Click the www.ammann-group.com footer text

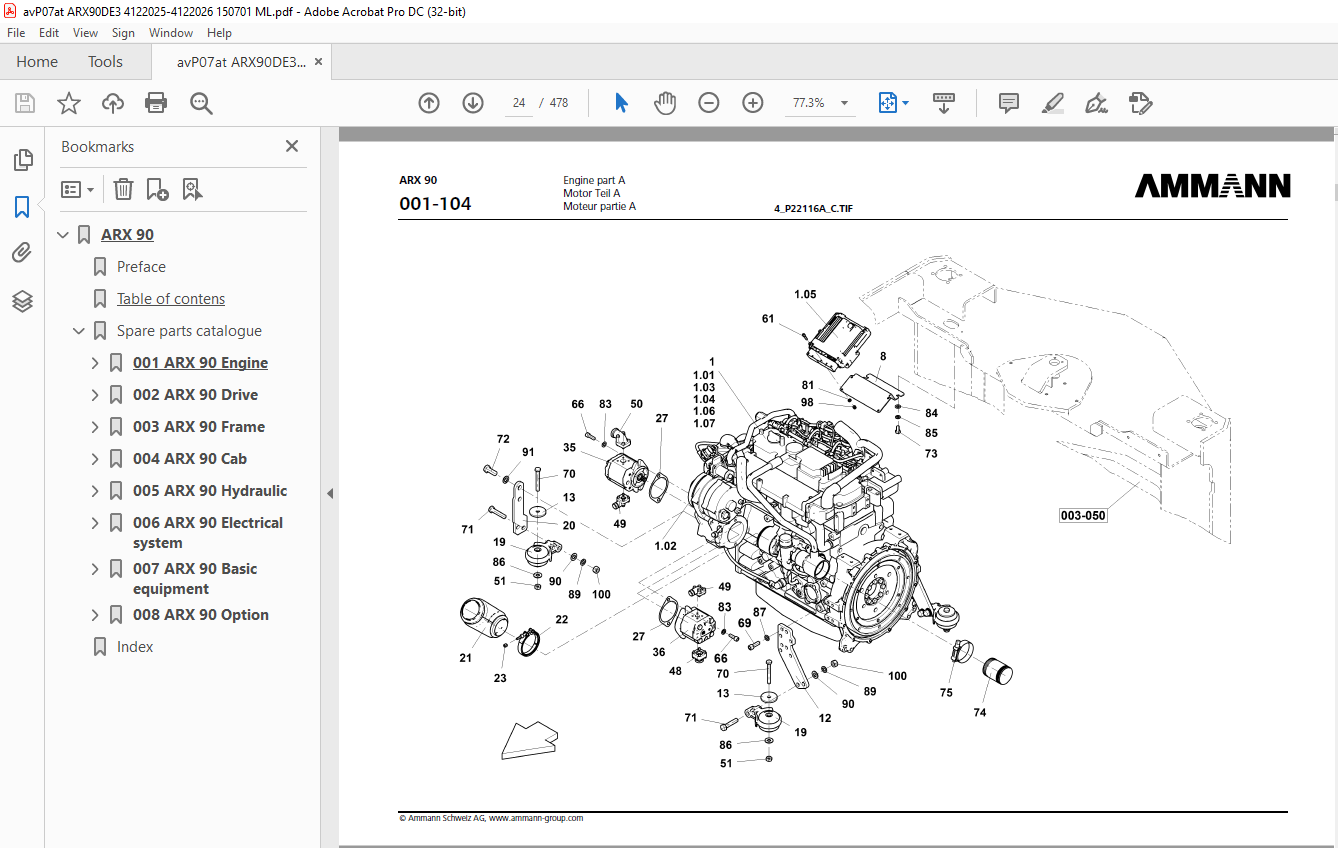pos(535,818)
